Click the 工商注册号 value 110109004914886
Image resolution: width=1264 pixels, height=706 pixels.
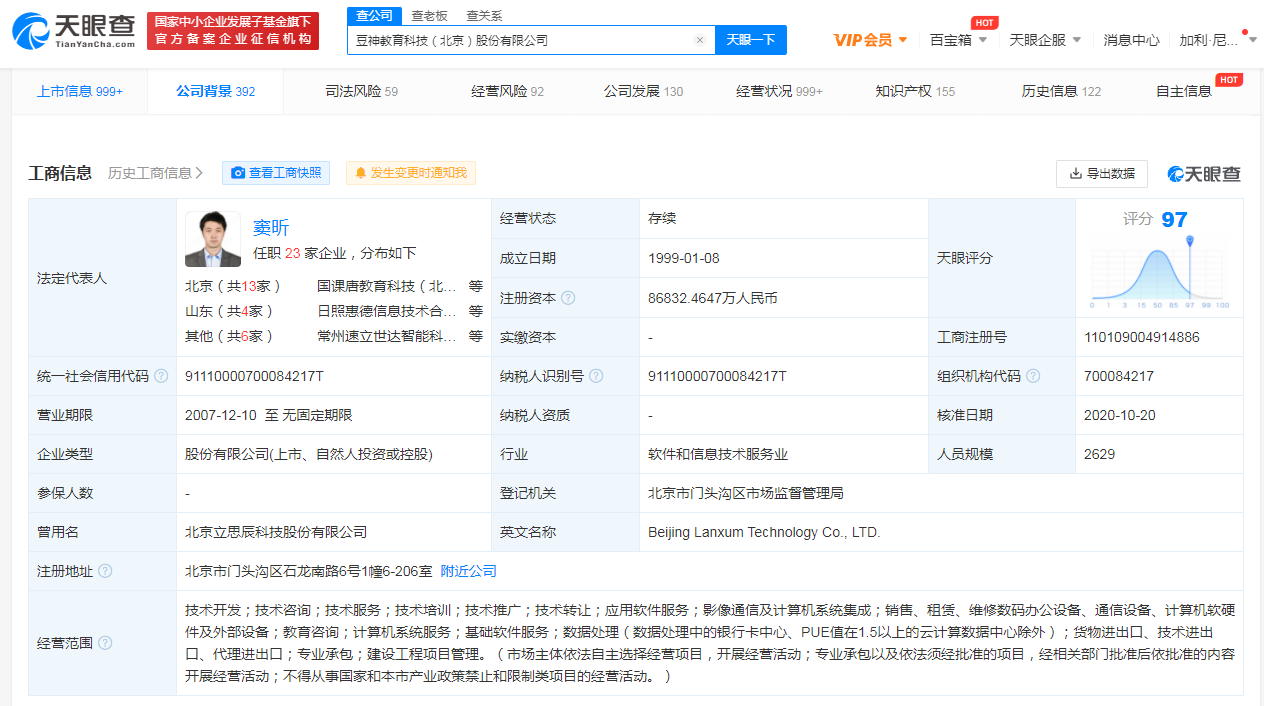coord(1141,337)
